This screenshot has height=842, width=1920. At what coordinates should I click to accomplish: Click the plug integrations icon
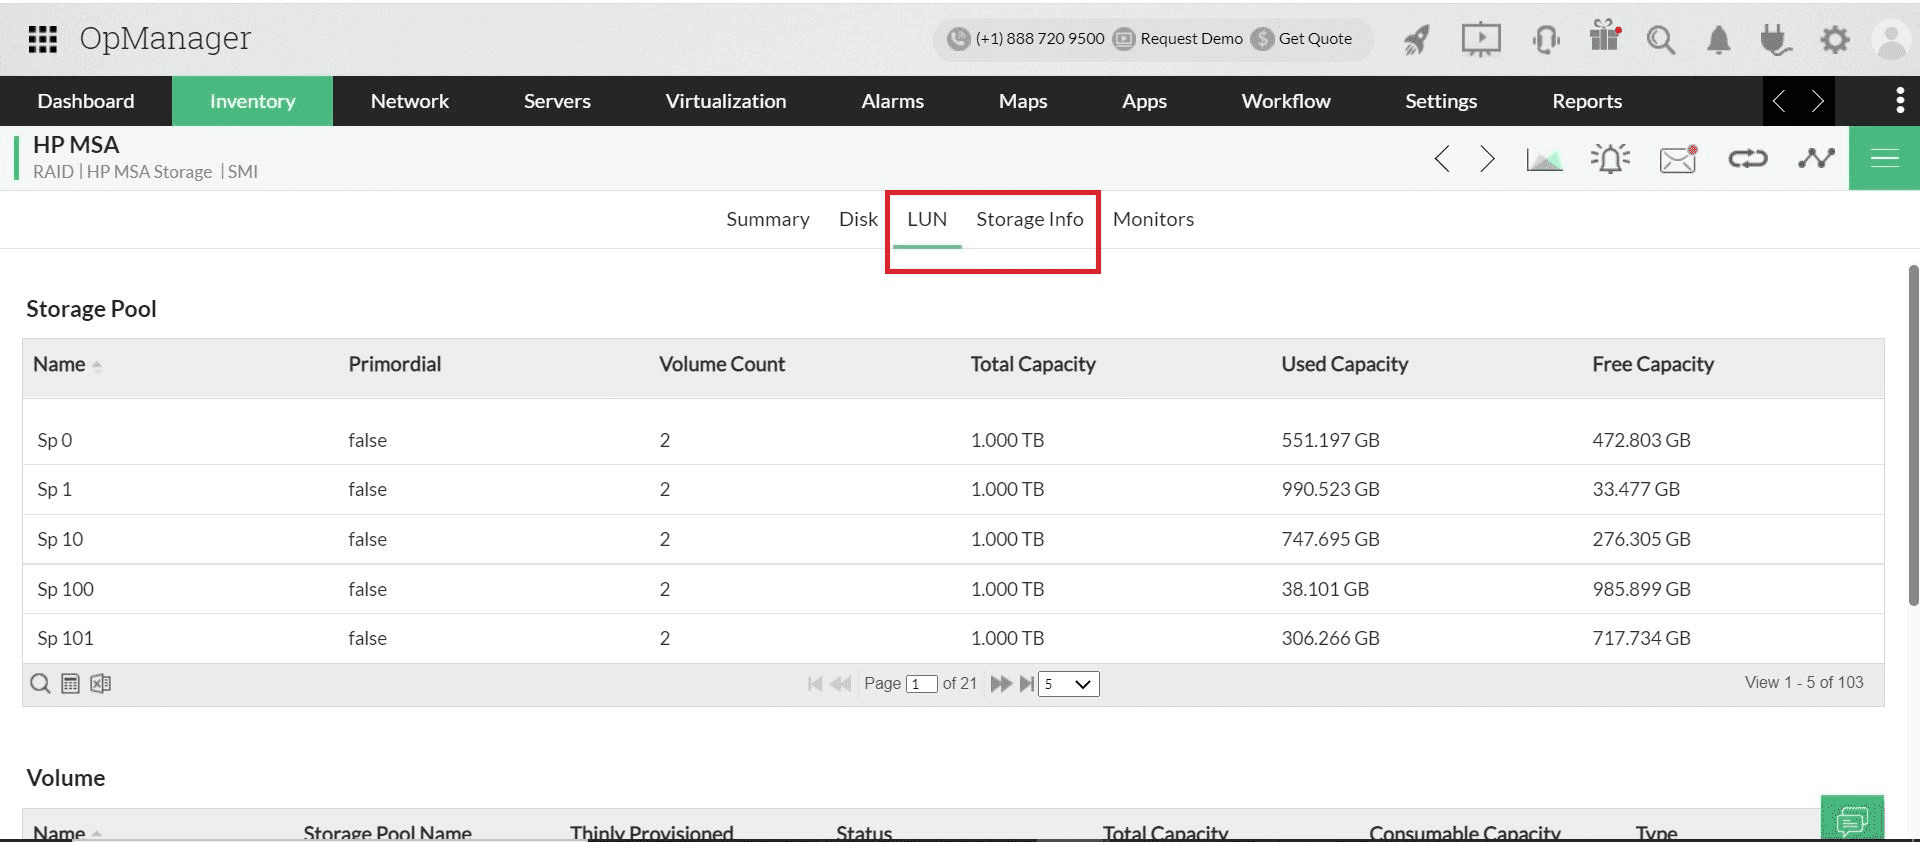click(x=1775, y=40)
